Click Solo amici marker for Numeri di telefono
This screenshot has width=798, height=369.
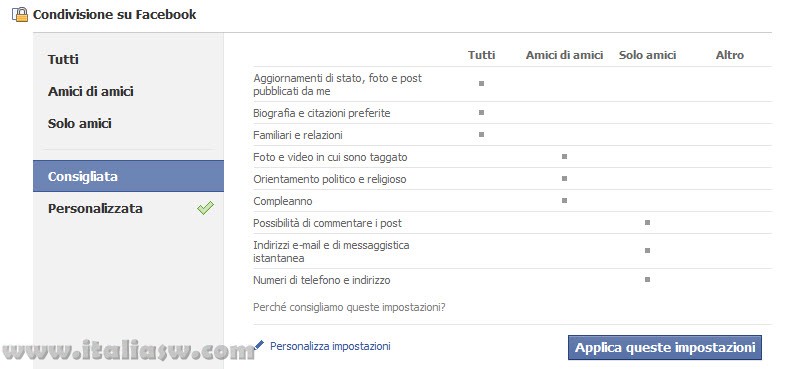click(x=647, y=279)
